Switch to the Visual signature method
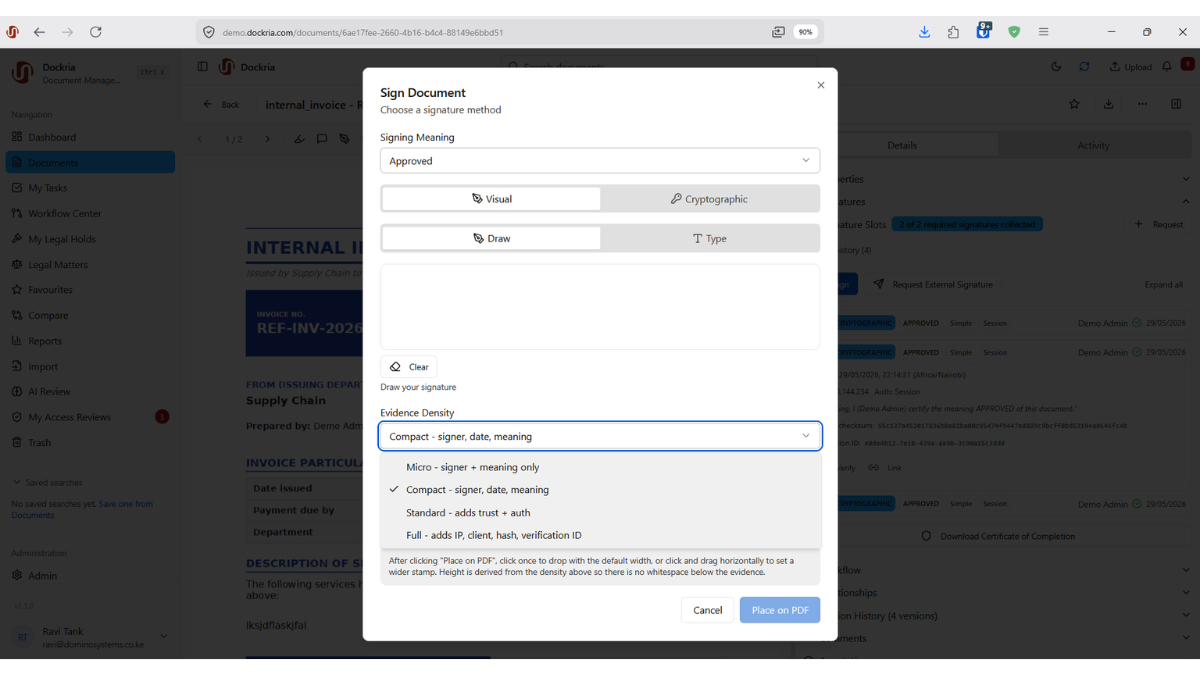Viewport: 1200px width, 675px height. (x=491, y=199)
